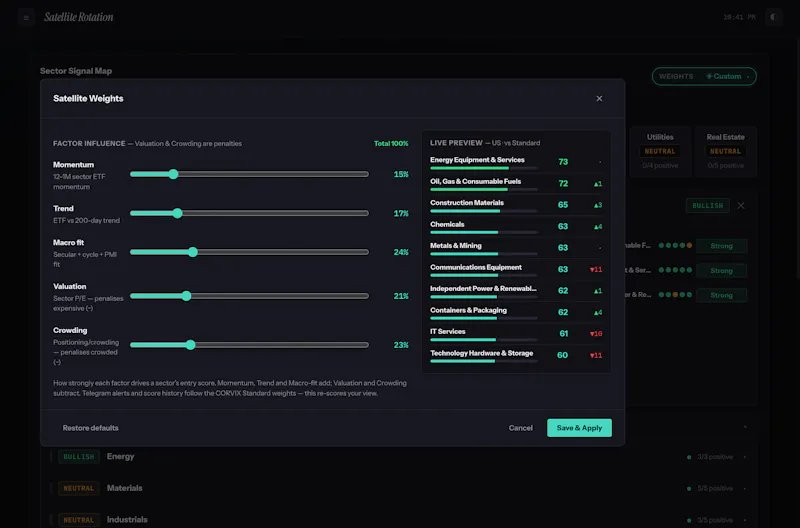This screenshot has height=528, width=800.
Task: Adjust the Trend slider handle
Action: [177, 213]
